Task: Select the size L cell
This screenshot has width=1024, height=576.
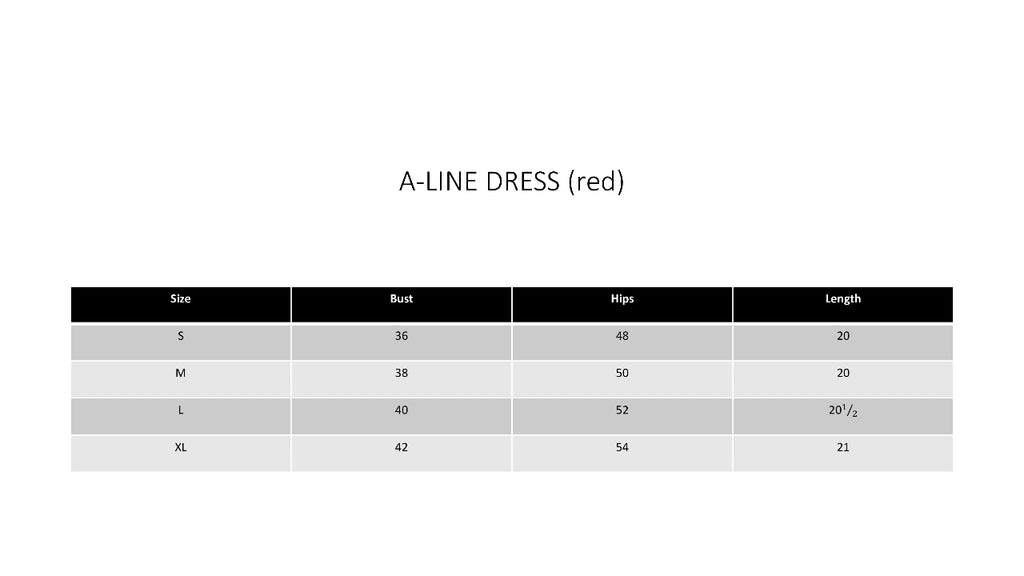Action: [x=181, y=410]
